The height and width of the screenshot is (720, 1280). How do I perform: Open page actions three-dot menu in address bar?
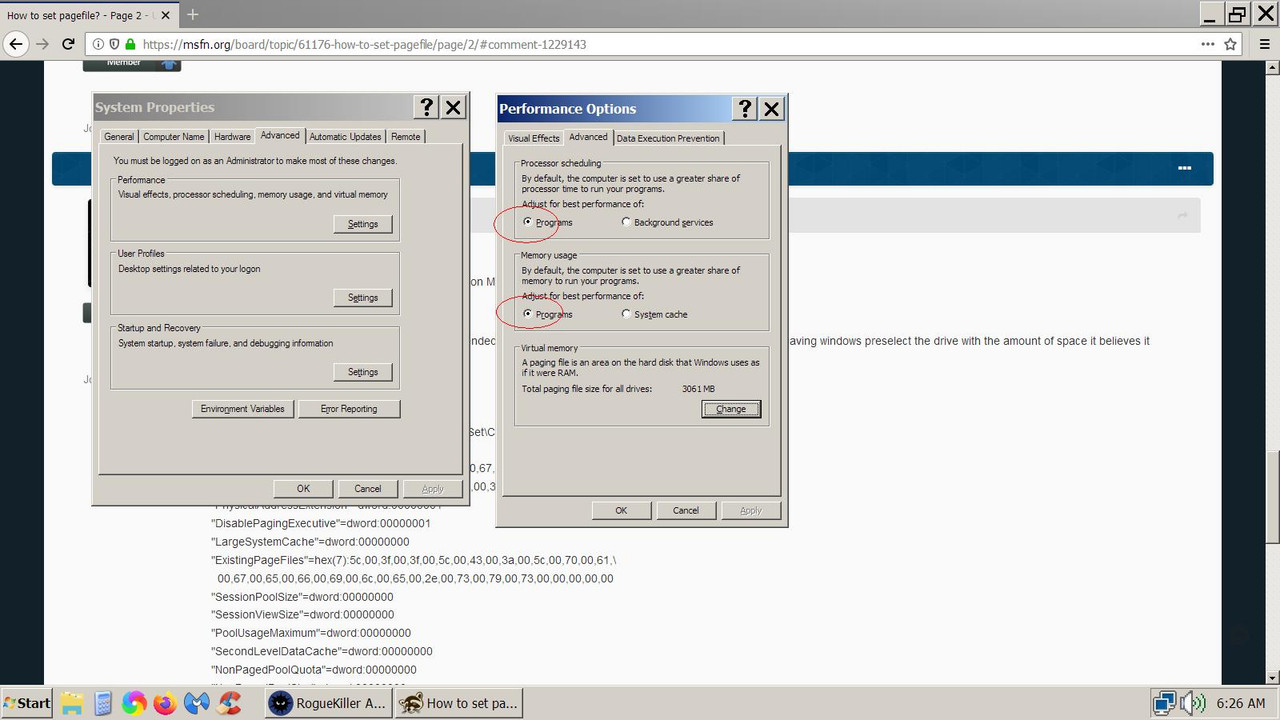click(x=1208, y=44)
